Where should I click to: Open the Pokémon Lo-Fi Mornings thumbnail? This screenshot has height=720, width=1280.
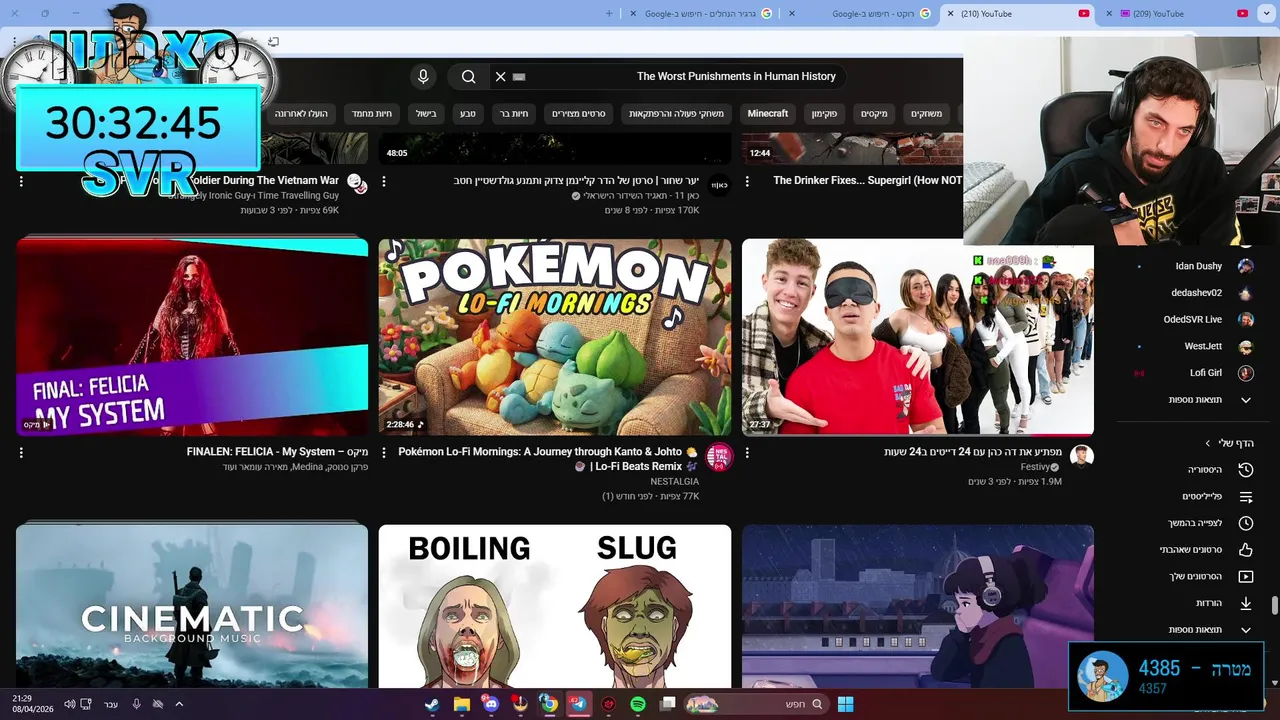click(555, 337)
